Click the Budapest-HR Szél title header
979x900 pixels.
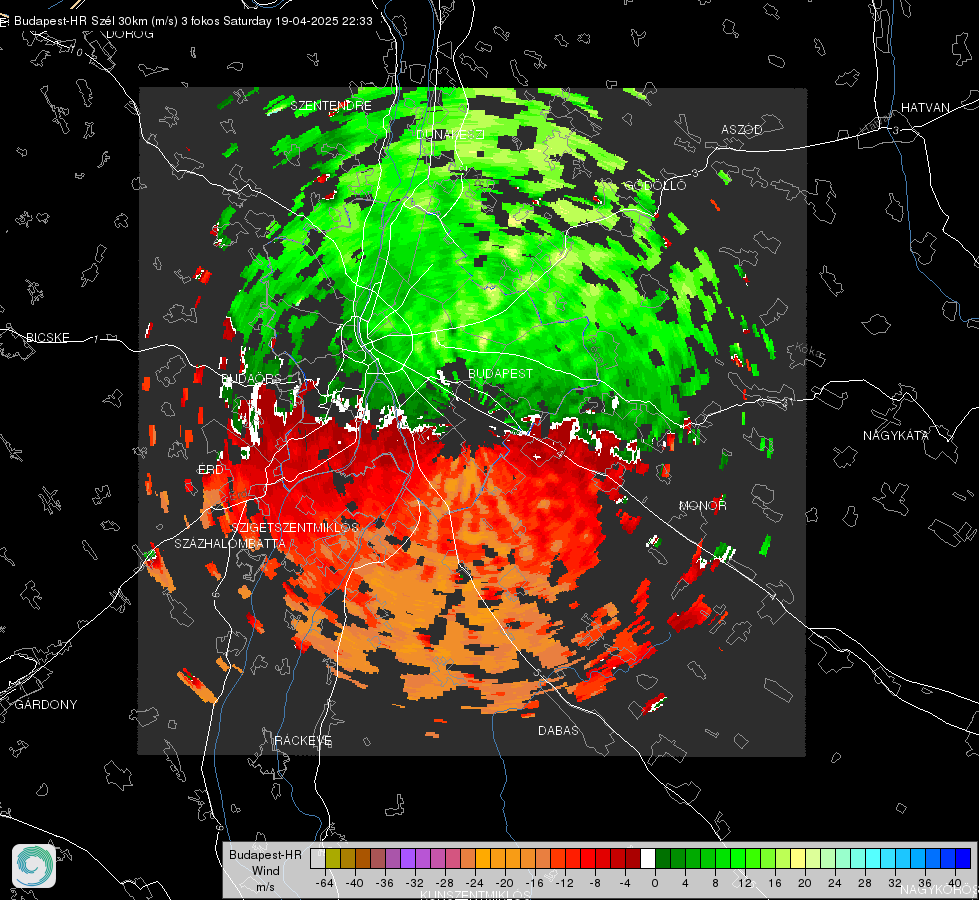pos(193,21)
